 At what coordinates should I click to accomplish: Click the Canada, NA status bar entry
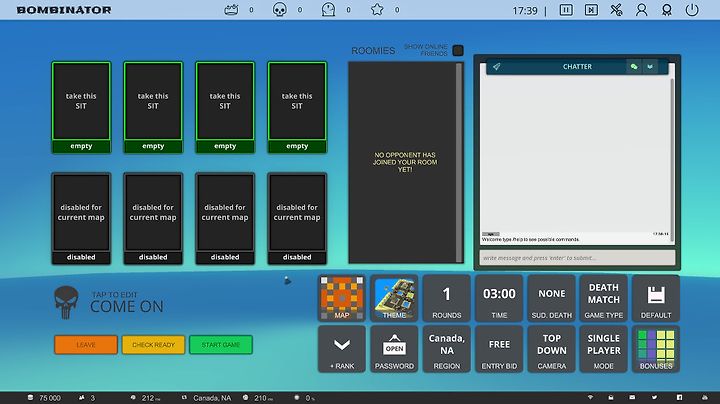(206, 398)
